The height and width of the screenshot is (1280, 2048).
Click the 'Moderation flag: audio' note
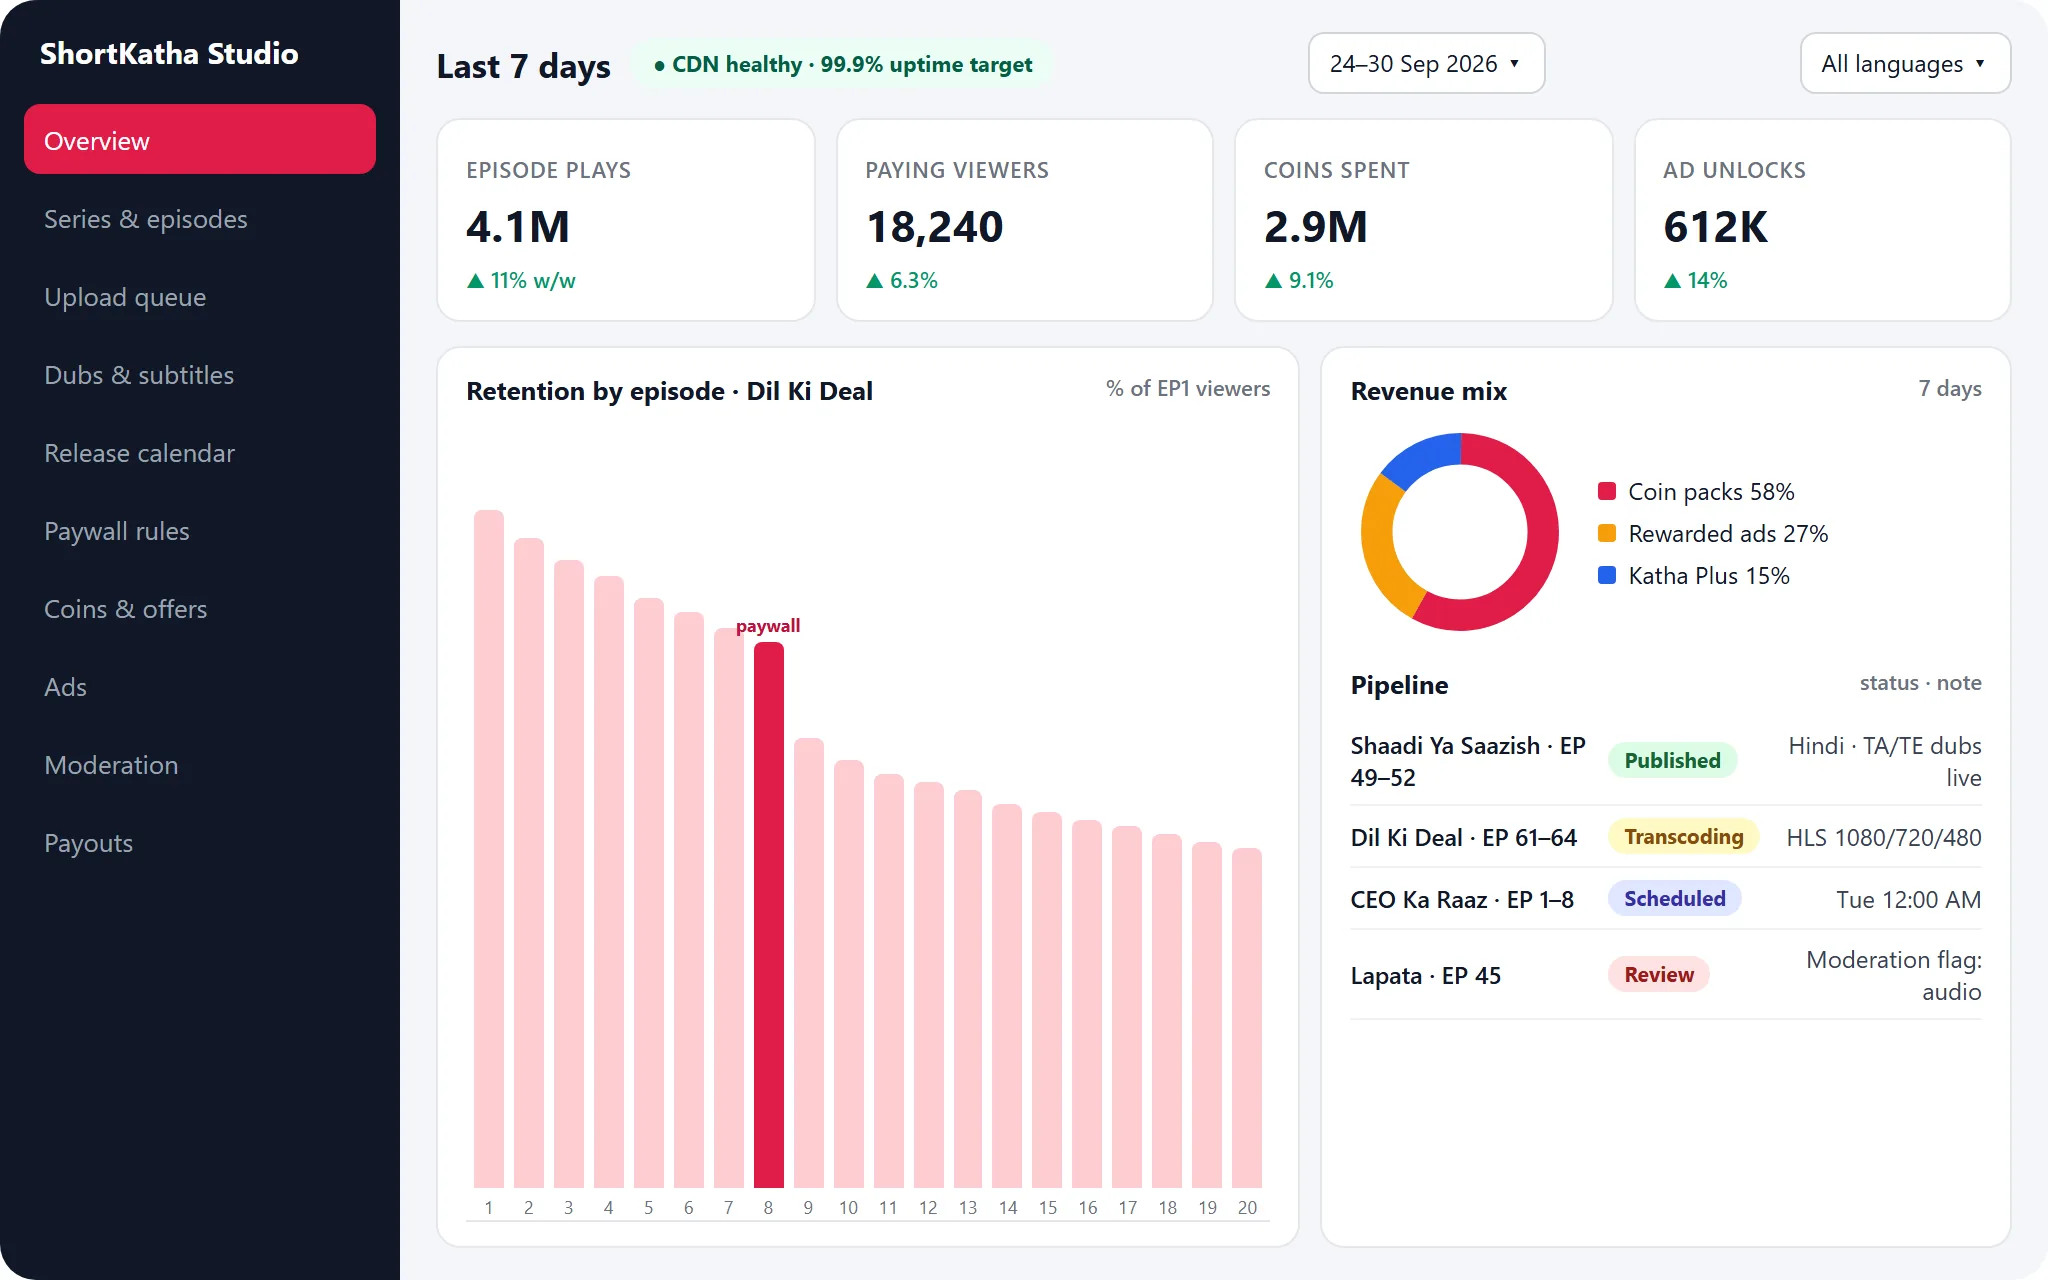(1894, 975)
